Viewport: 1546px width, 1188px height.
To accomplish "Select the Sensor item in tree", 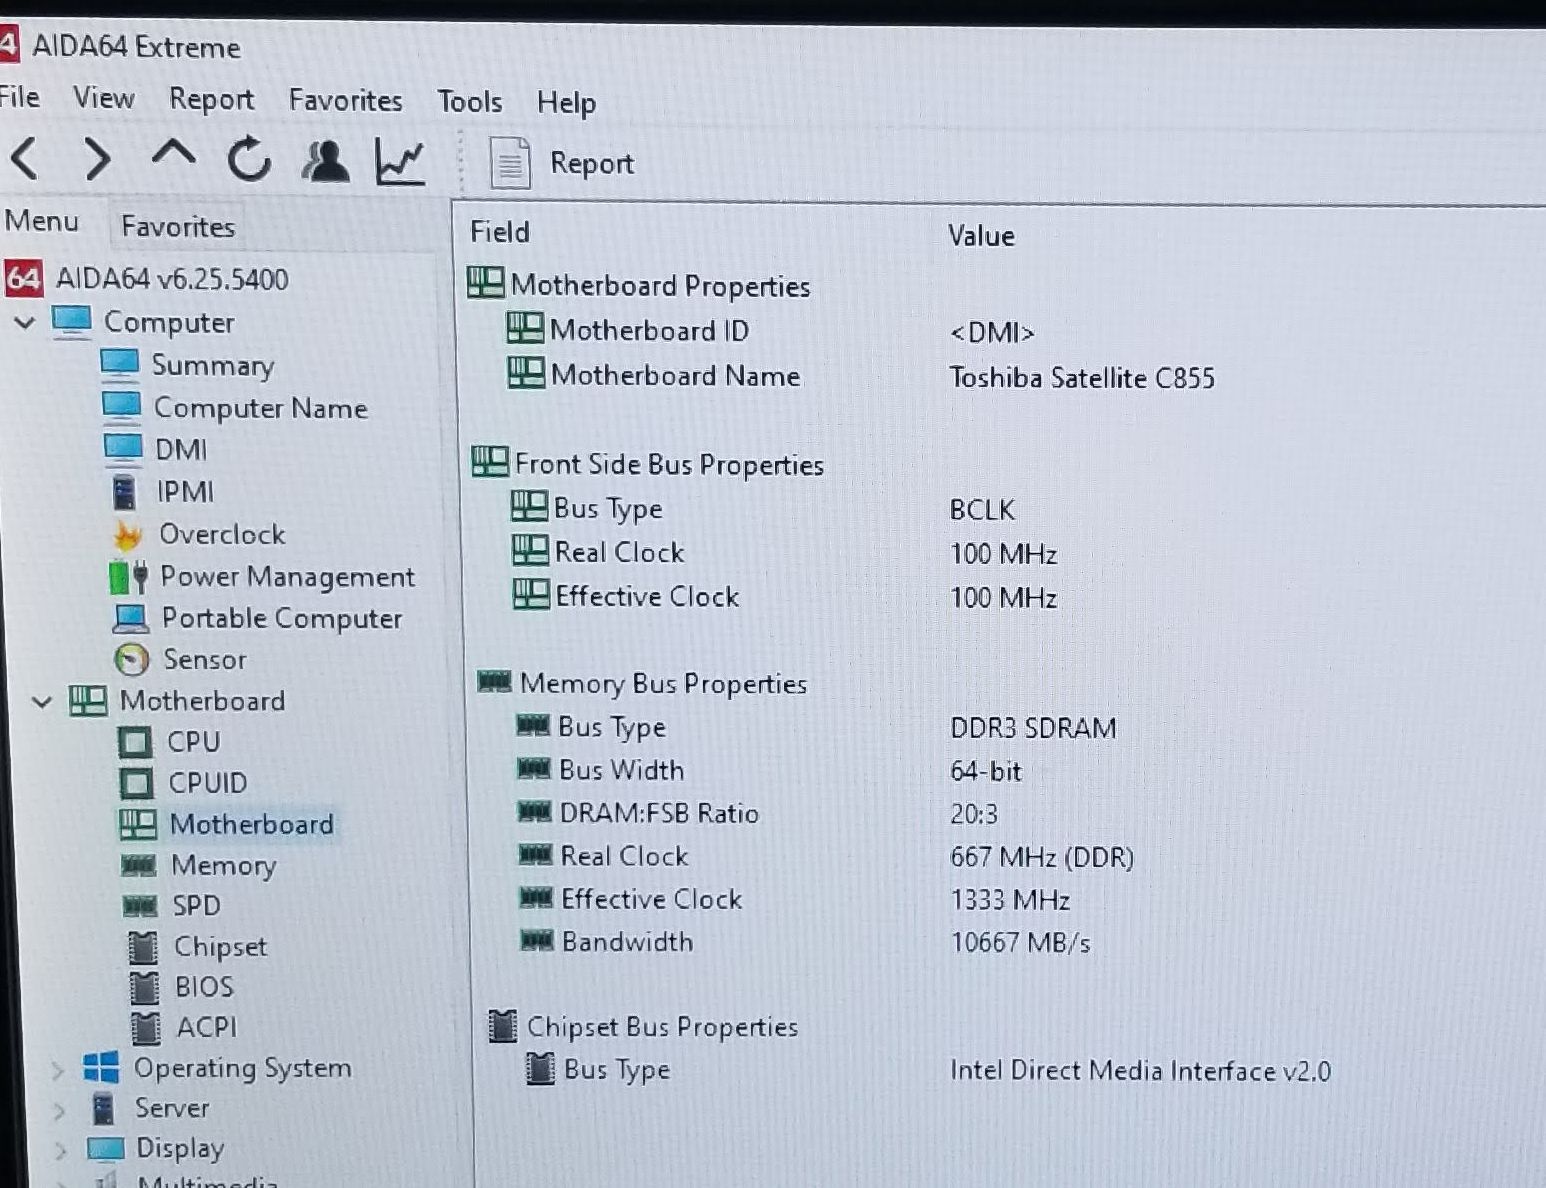I will point(204,660).
